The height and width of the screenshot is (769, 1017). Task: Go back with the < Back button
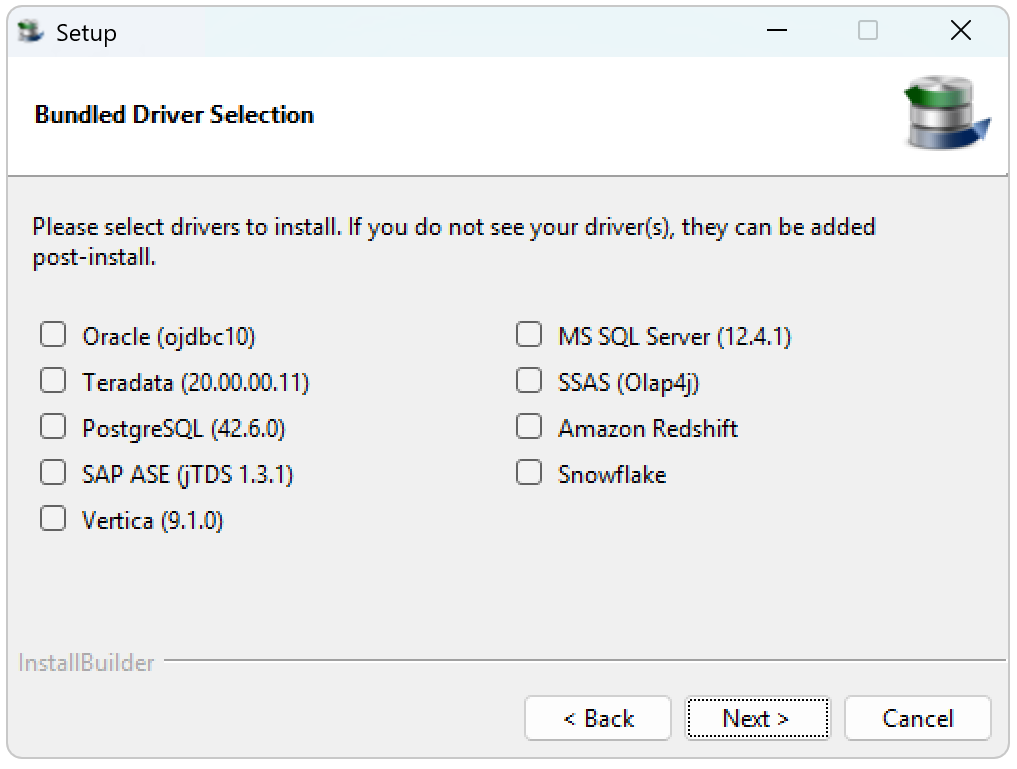597,718
